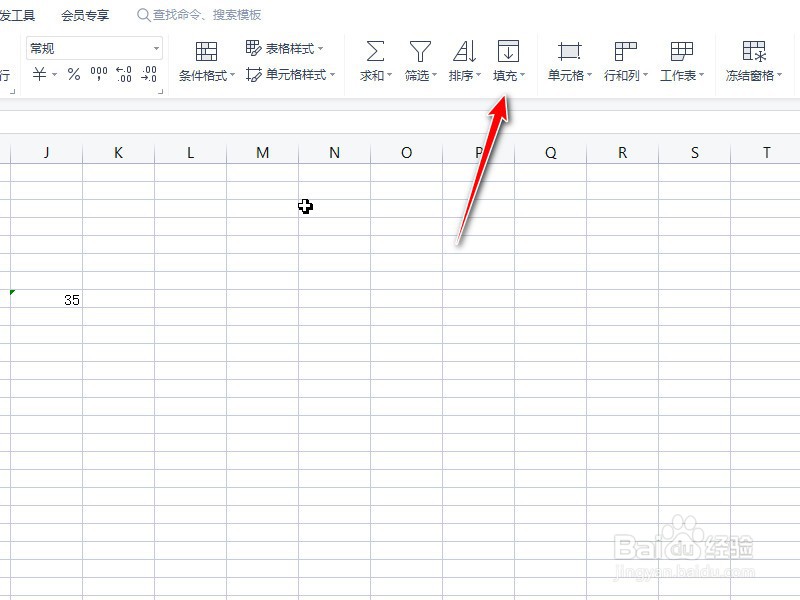Click the Conditional Formatting (条件格式) icon
Screen dimensions: 800x600
pyautogui.click(x=206, y=51)
